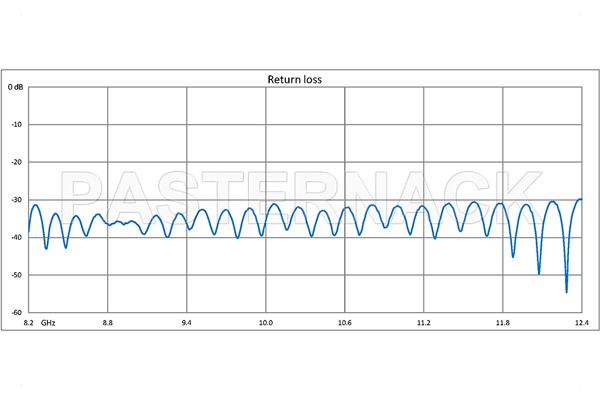Click the deepest dip of the blue curve
This screenshot has width=600, height=400.
(566, 291)
